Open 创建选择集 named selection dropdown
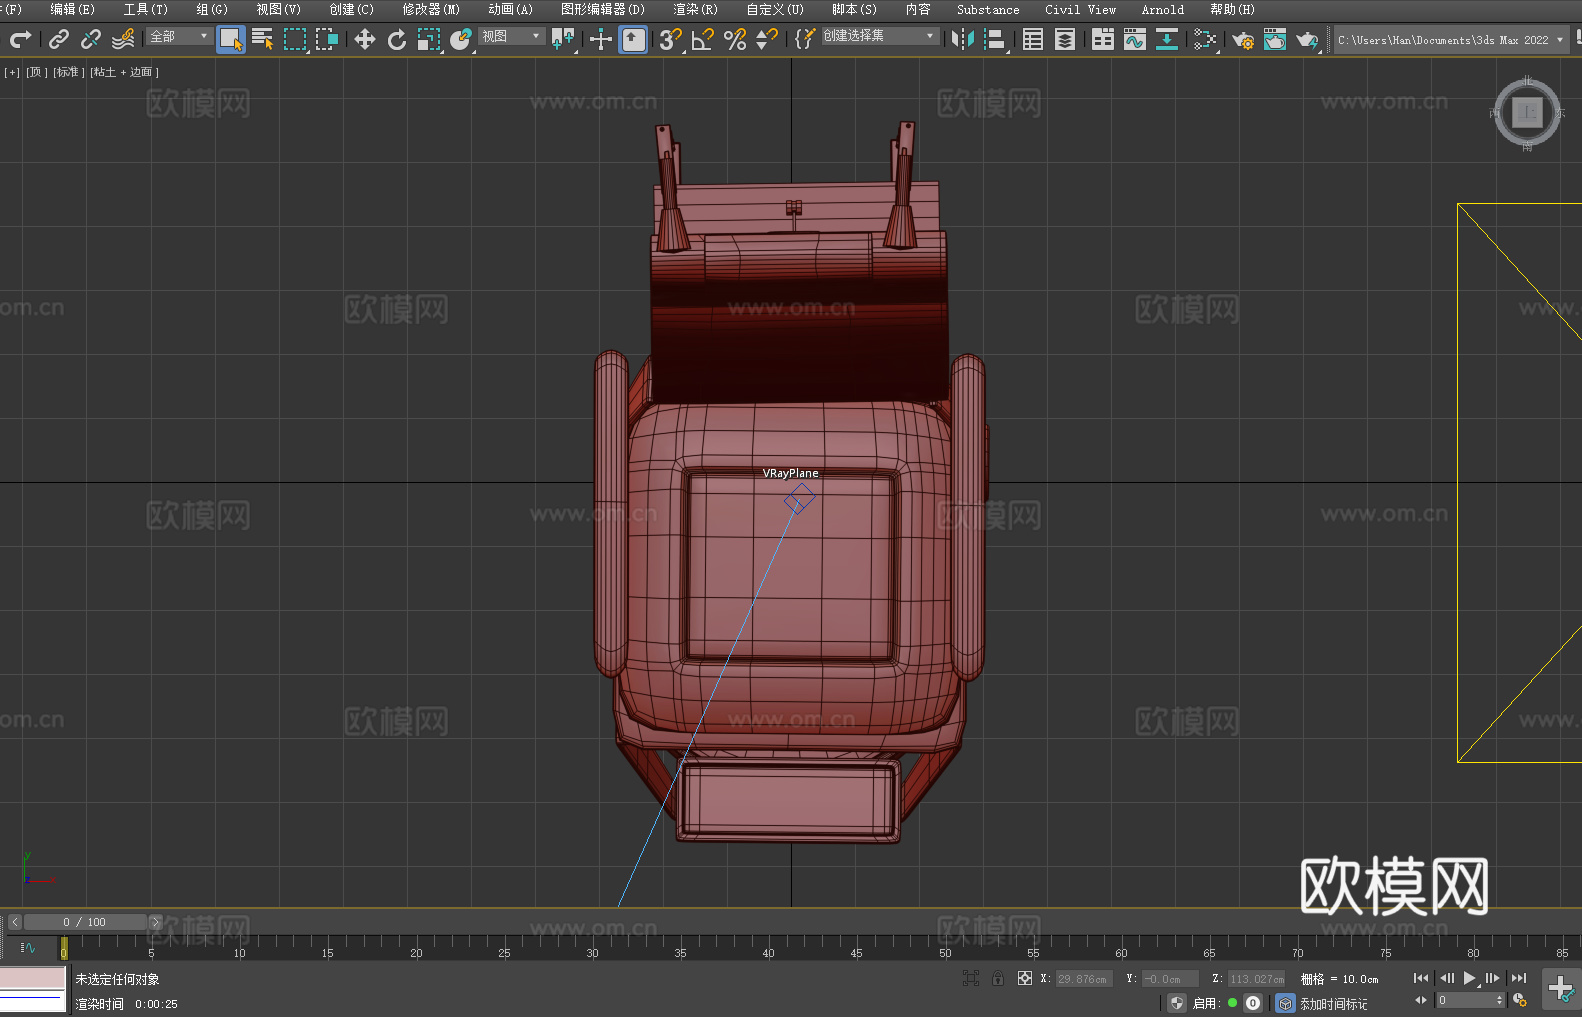 pos(880,36)
